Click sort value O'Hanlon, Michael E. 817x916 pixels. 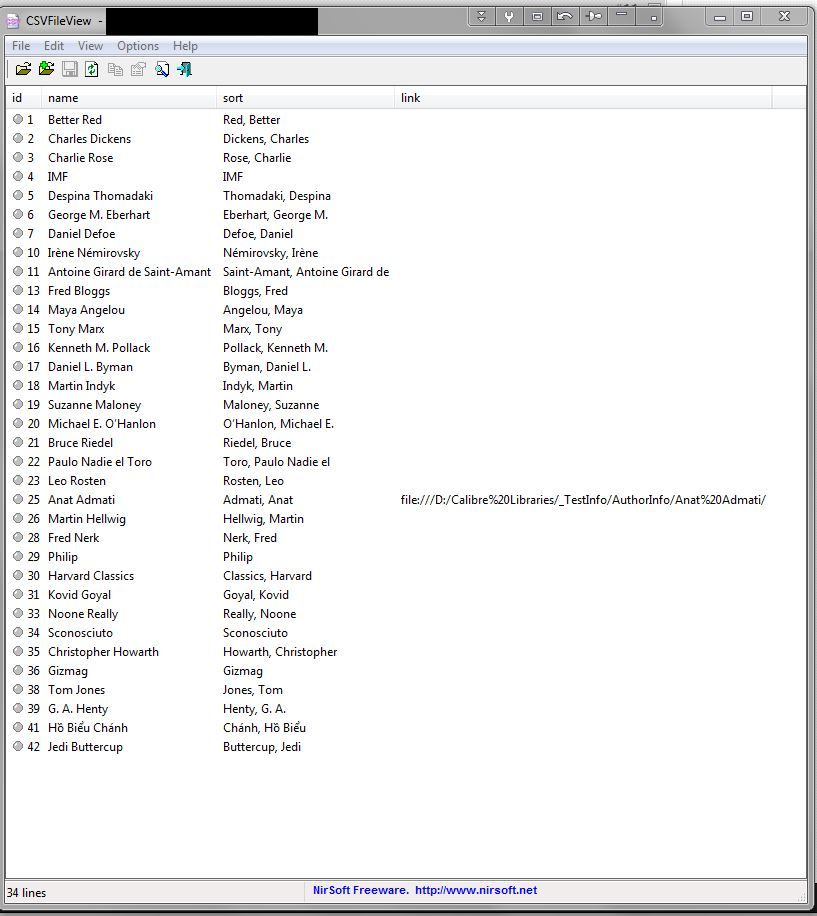click(279, 424)
